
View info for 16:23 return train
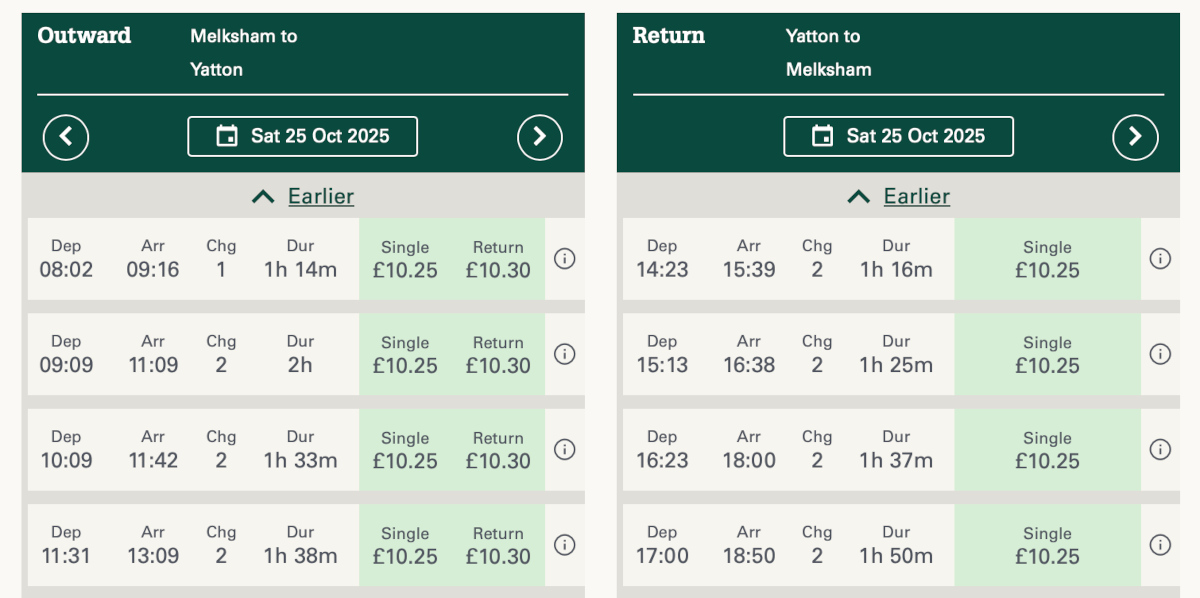1160,450
